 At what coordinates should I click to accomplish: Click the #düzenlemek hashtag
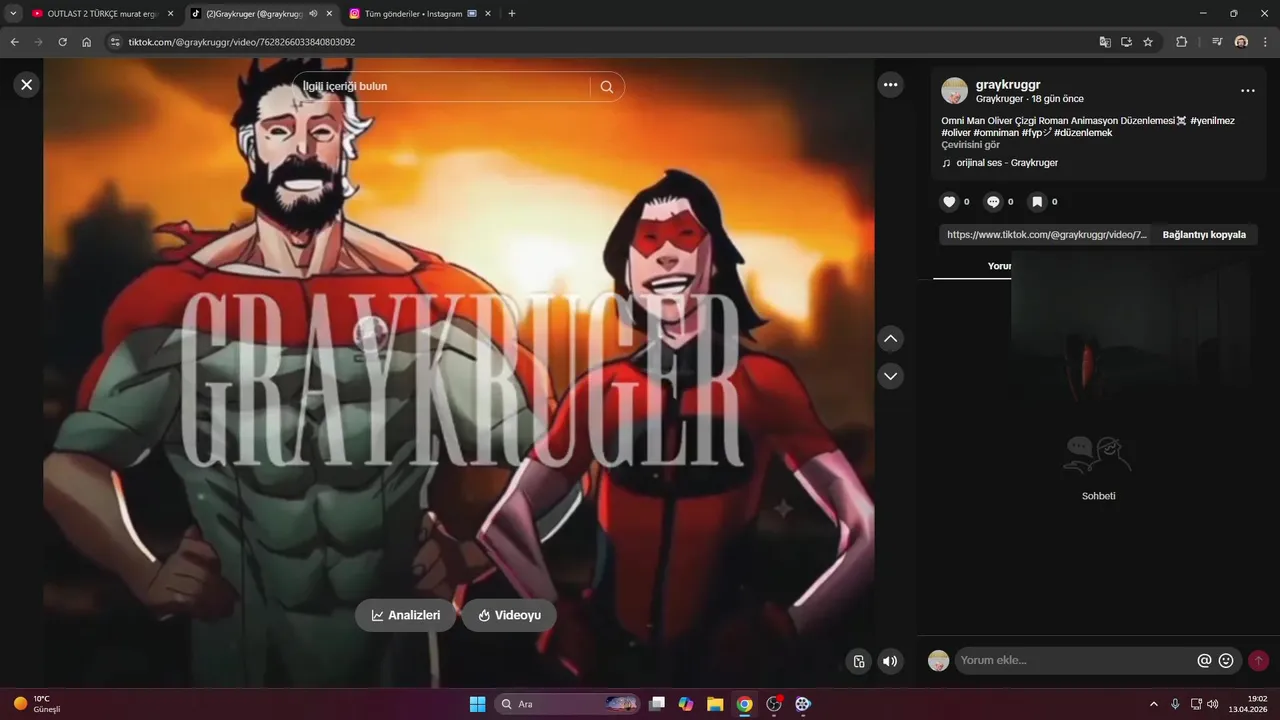coord(1083,133)
